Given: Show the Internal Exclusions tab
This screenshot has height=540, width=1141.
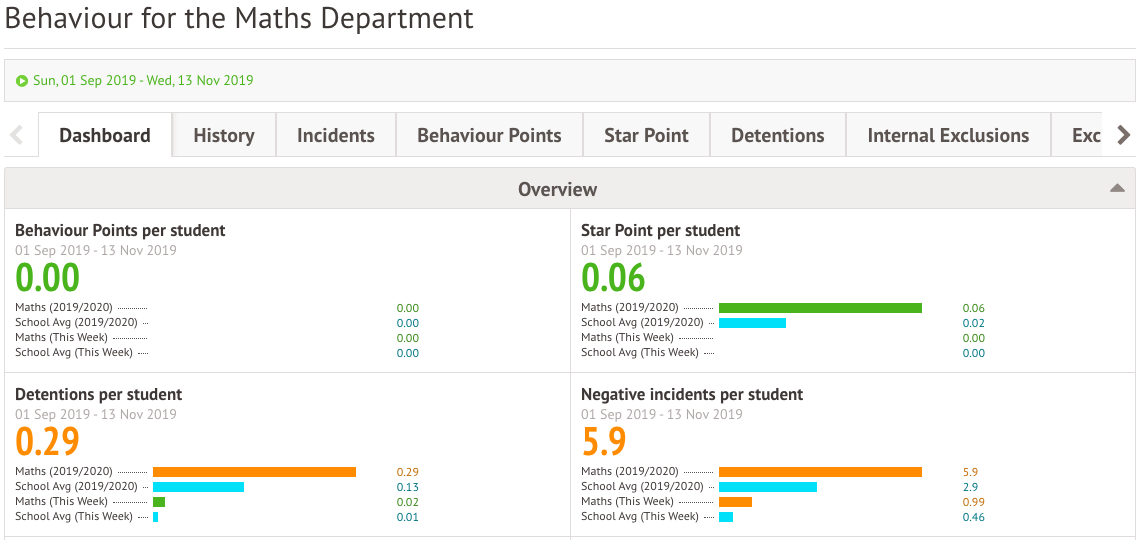Looking at the screenshot, I should coord(947,135).
